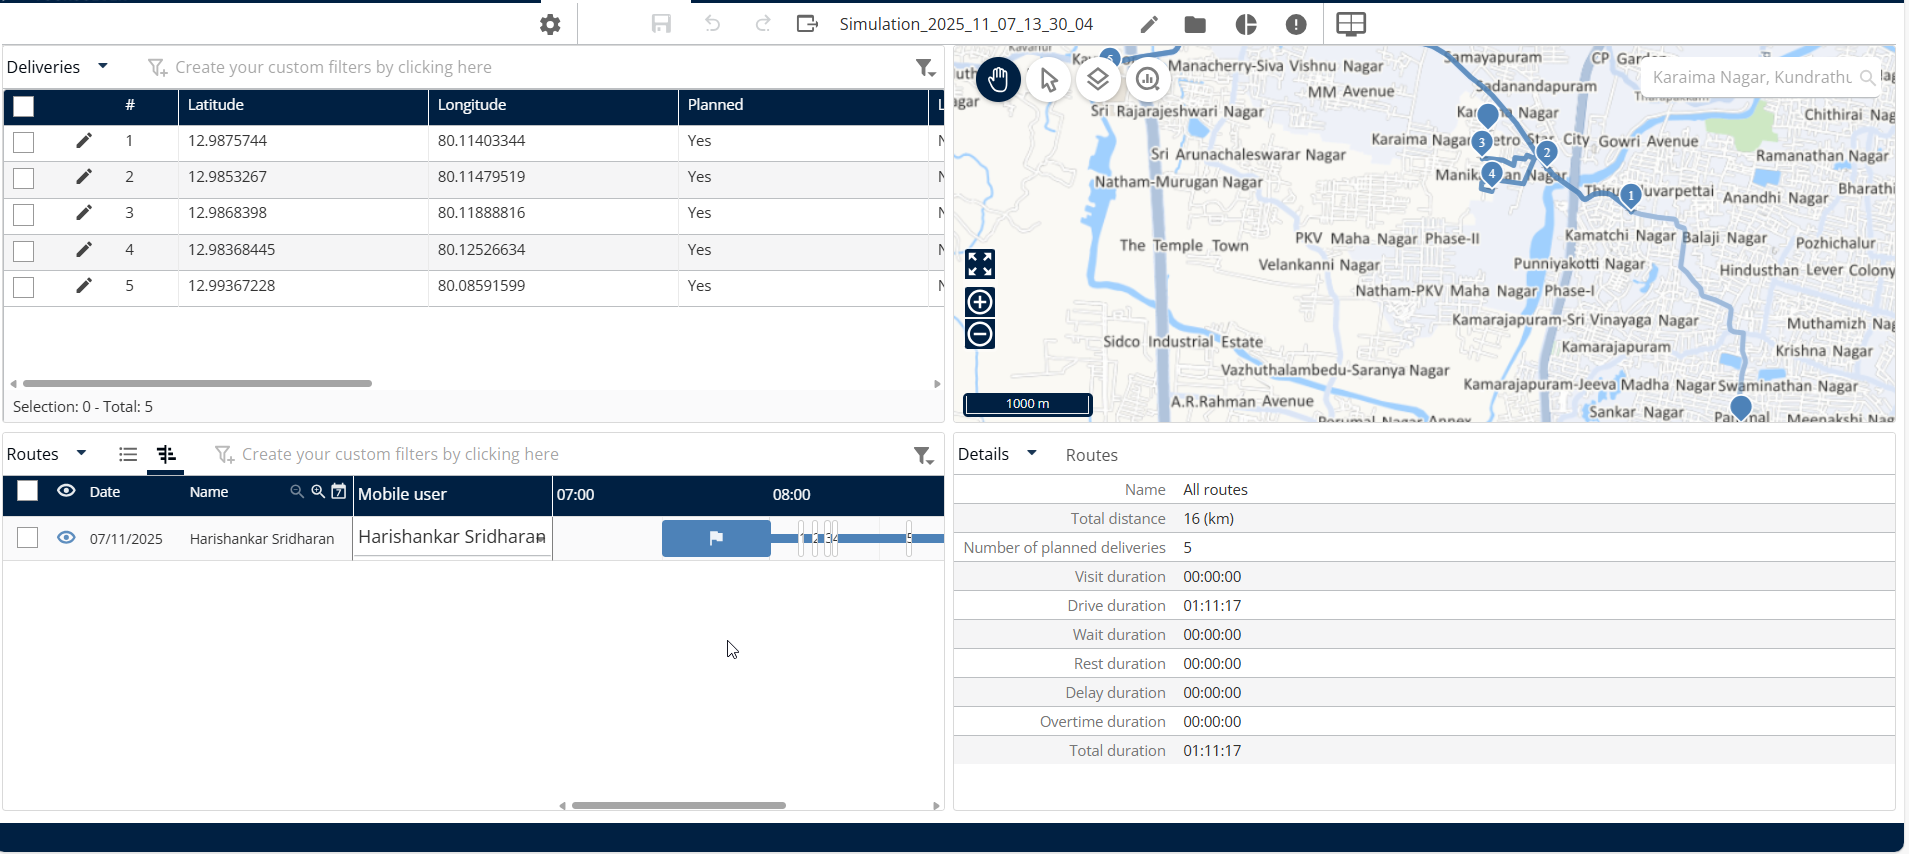1909x854 pixels.
Task: Select the map pan hand tool
Action: click(998, 80)
